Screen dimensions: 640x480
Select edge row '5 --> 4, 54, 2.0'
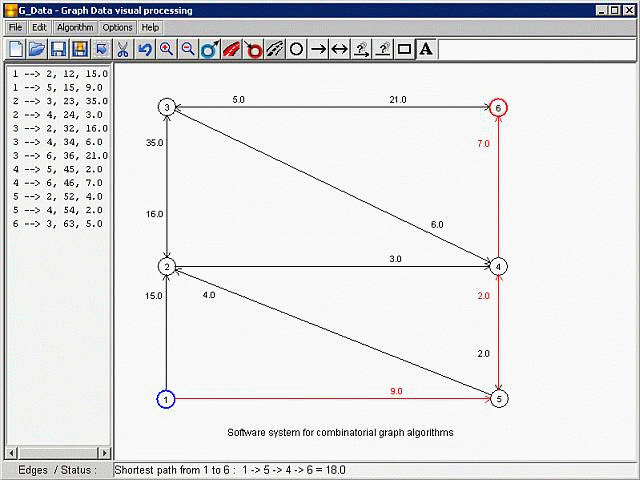(x=57, y=210)
